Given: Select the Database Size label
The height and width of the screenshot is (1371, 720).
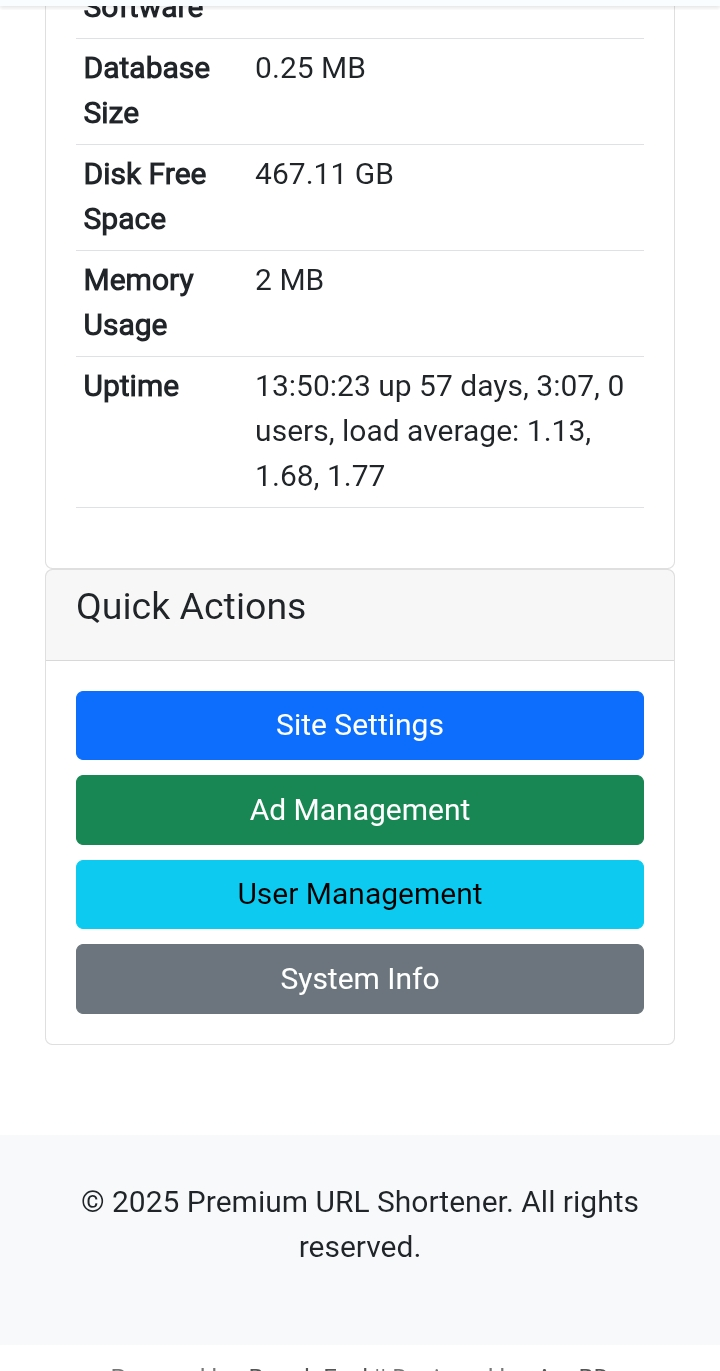Looking at the screenshot, I should pos(147,90).
